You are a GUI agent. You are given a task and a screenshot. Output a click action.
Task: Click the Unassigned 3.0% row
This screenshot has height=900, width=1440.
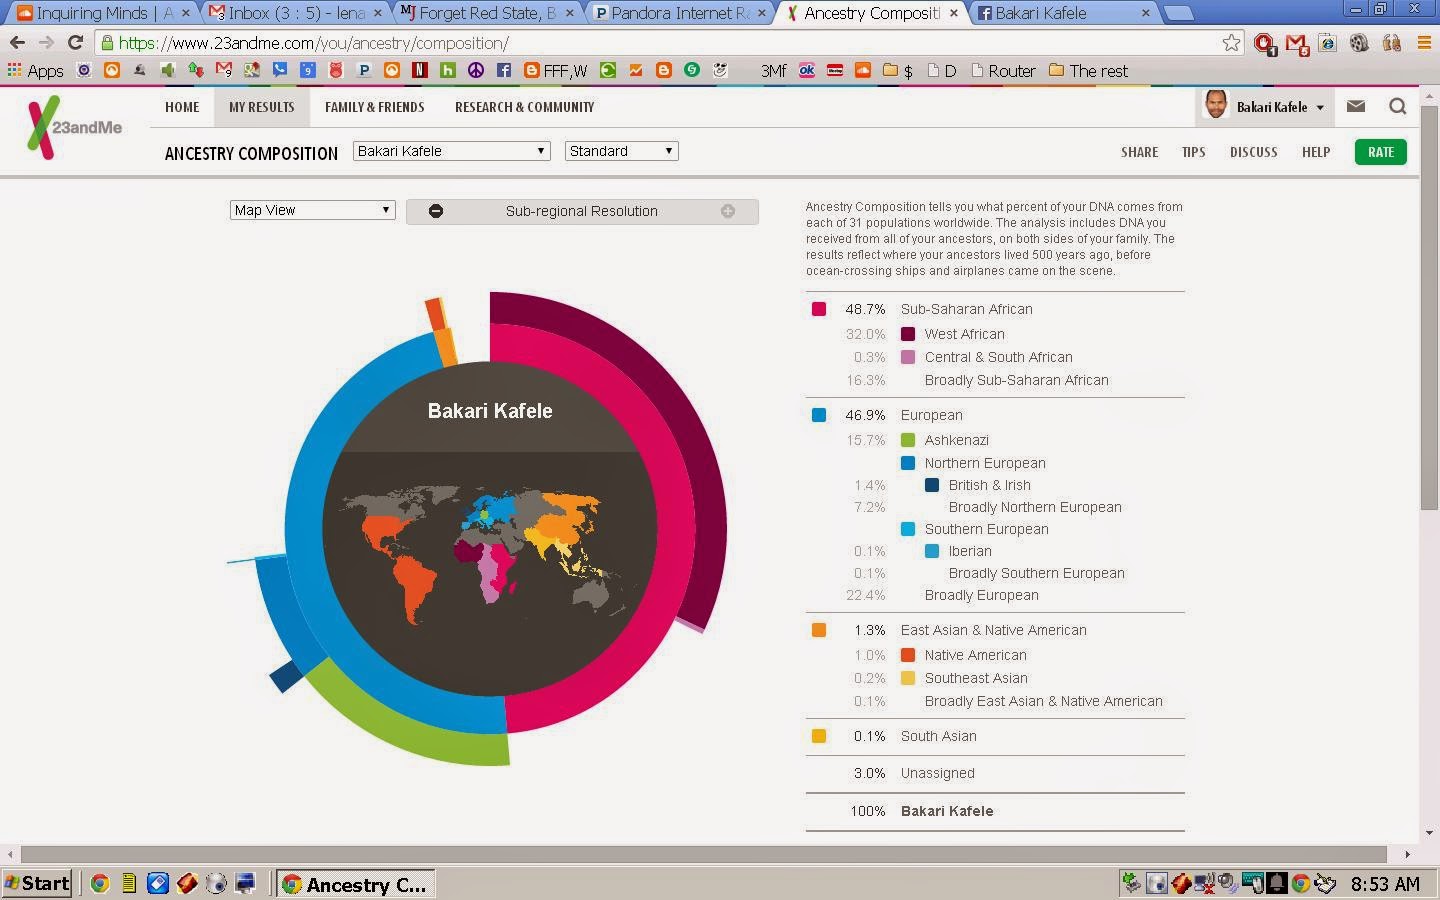tap(995, 773)
